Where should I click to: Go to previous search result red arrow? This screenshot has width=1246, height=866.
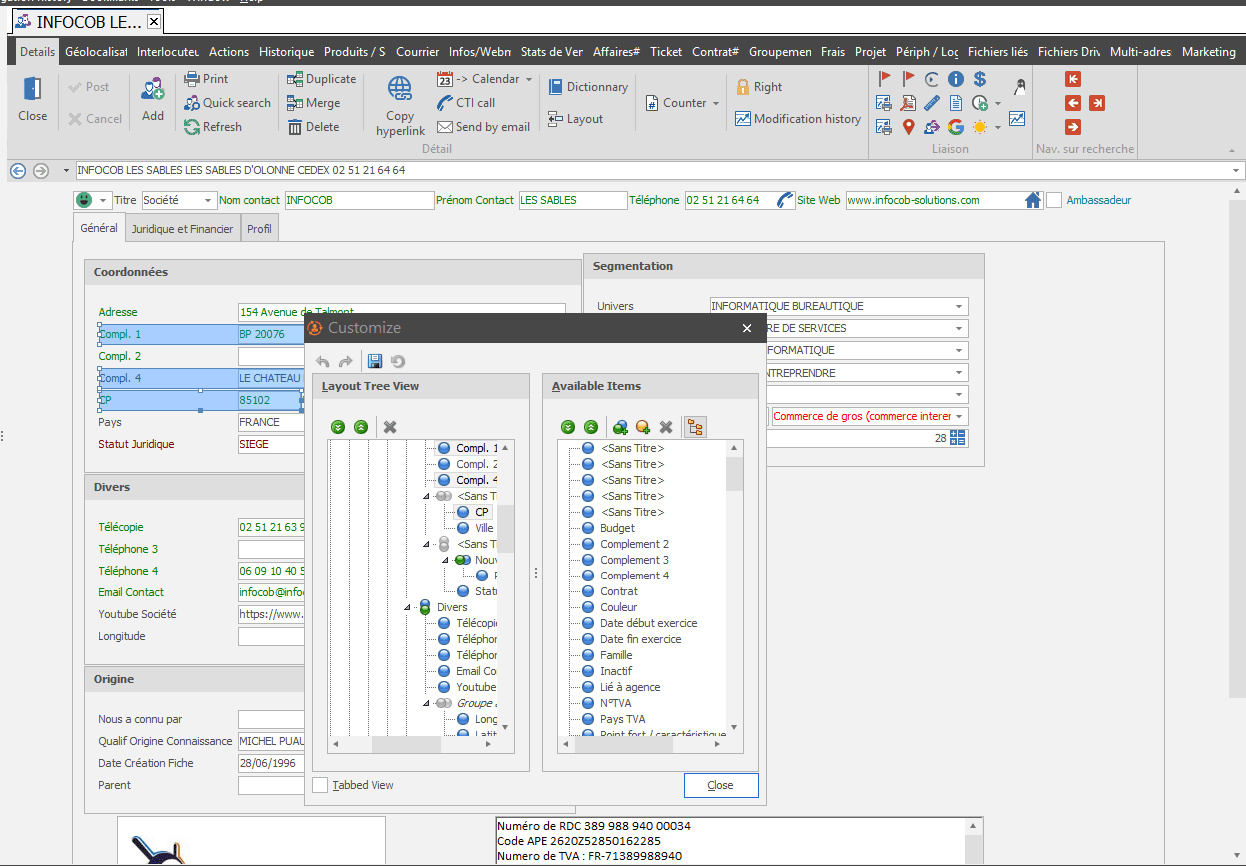1073,103
